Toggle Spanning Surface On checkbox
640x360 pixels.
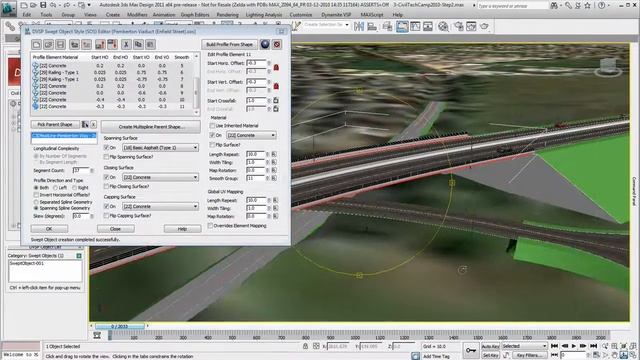click(x=106, y=147)
